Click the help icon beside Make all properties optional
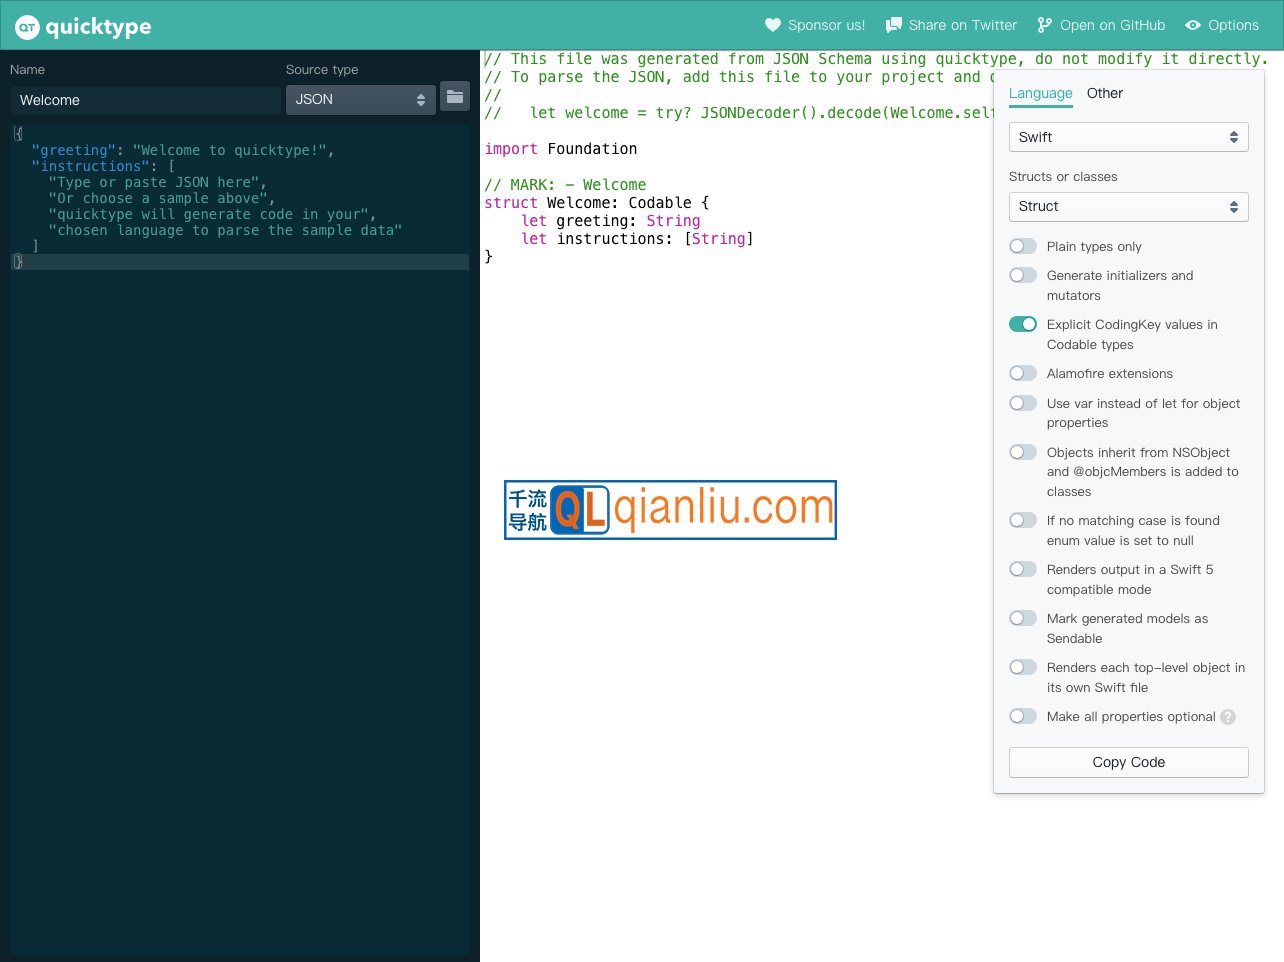This screenshot has height=962, width=1284. tap(1228, 717)
